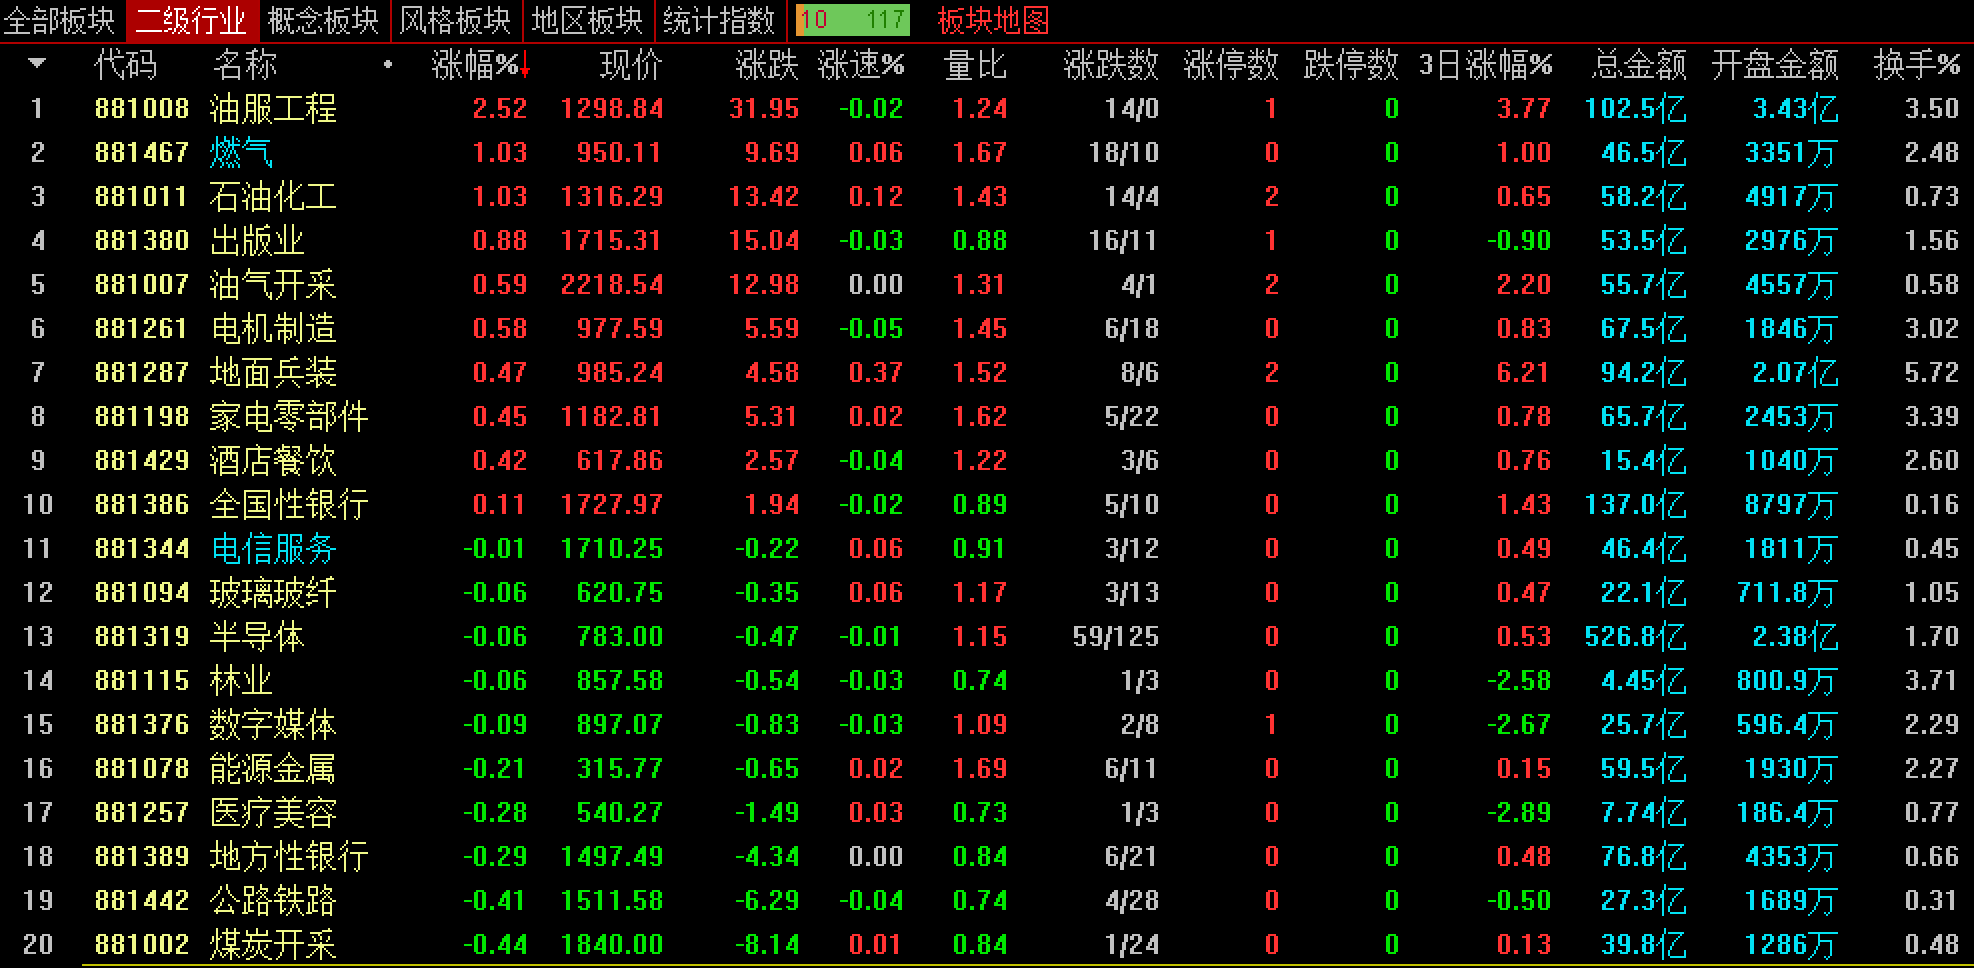The width and height of the screenshot is (1974, 968).
Task: Click volume ratio 1.69 in 能源金属 row
Action: [980, 768]
